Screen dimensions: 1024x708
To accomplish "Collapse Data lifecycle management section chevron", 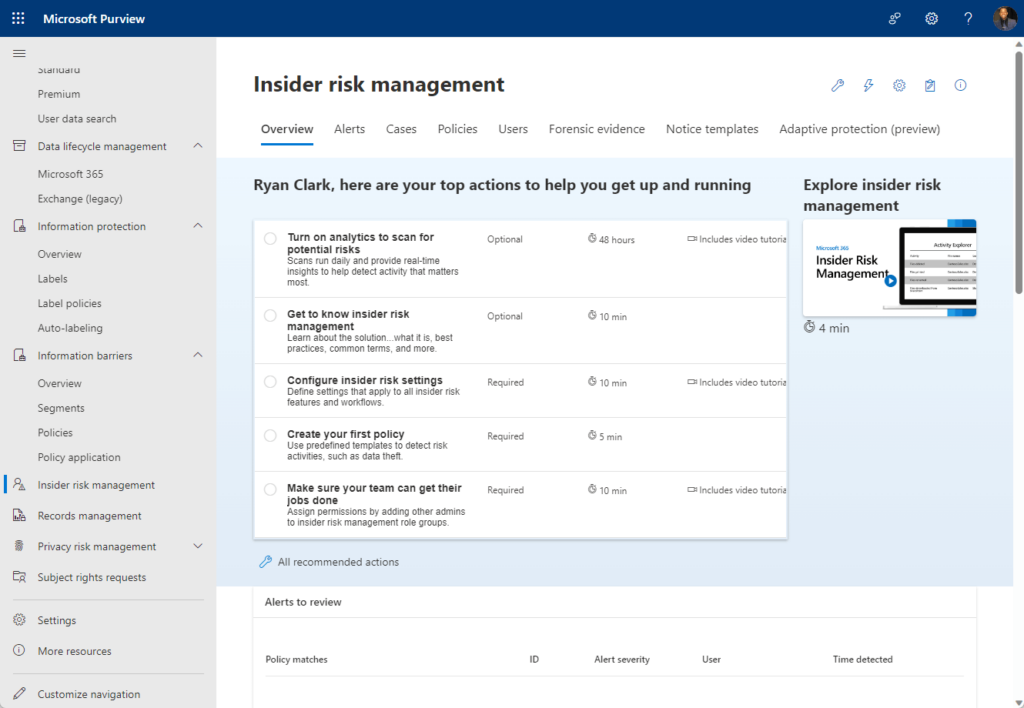I will tap(198, 146).
